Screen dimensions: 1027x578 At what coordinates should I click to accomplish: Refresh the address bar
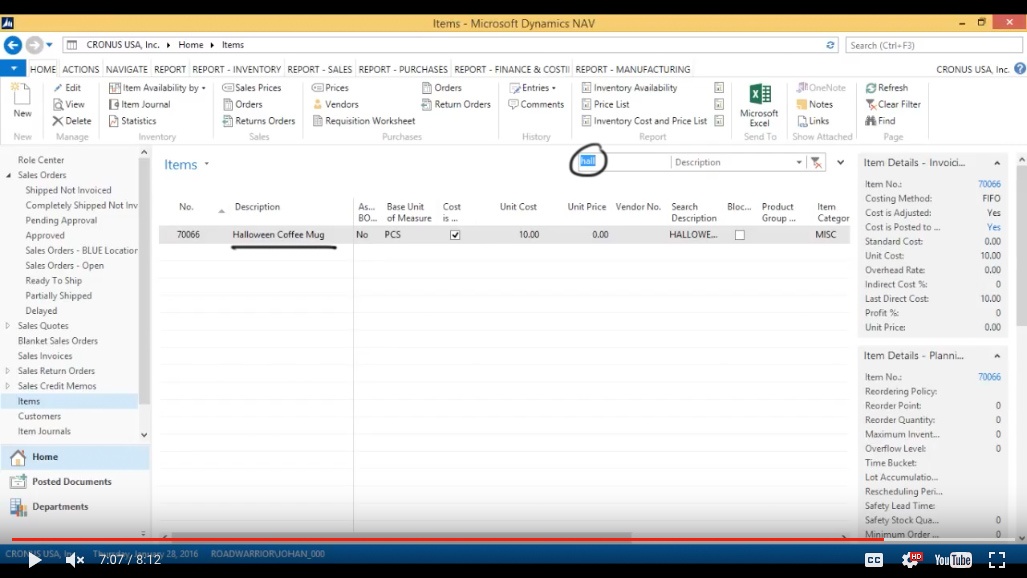[830, 45]
